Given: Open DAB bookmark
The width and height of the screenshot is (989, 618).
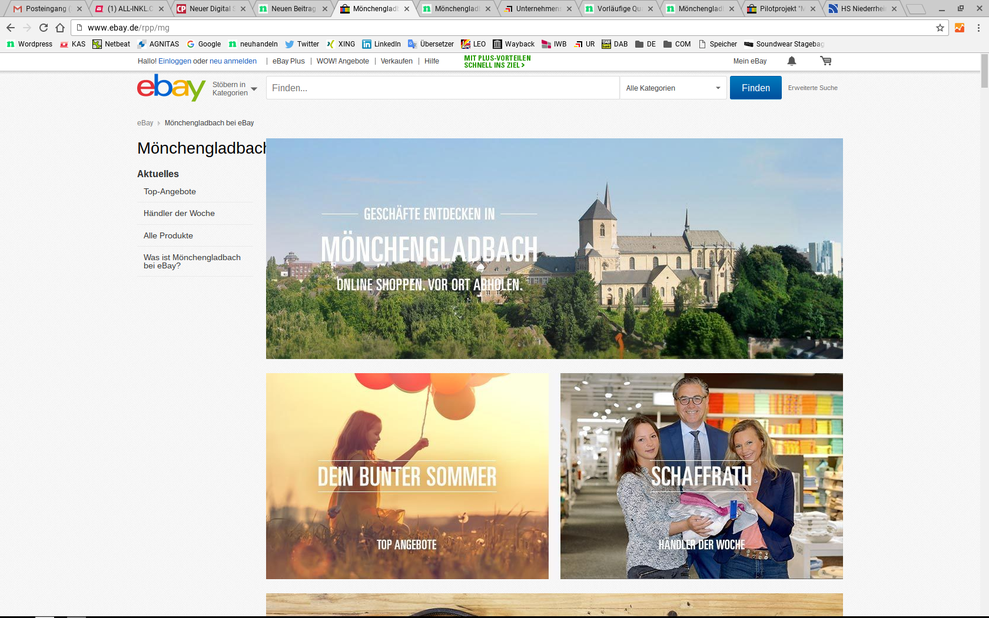Looking at the screenshot, I should click(615, 44).
